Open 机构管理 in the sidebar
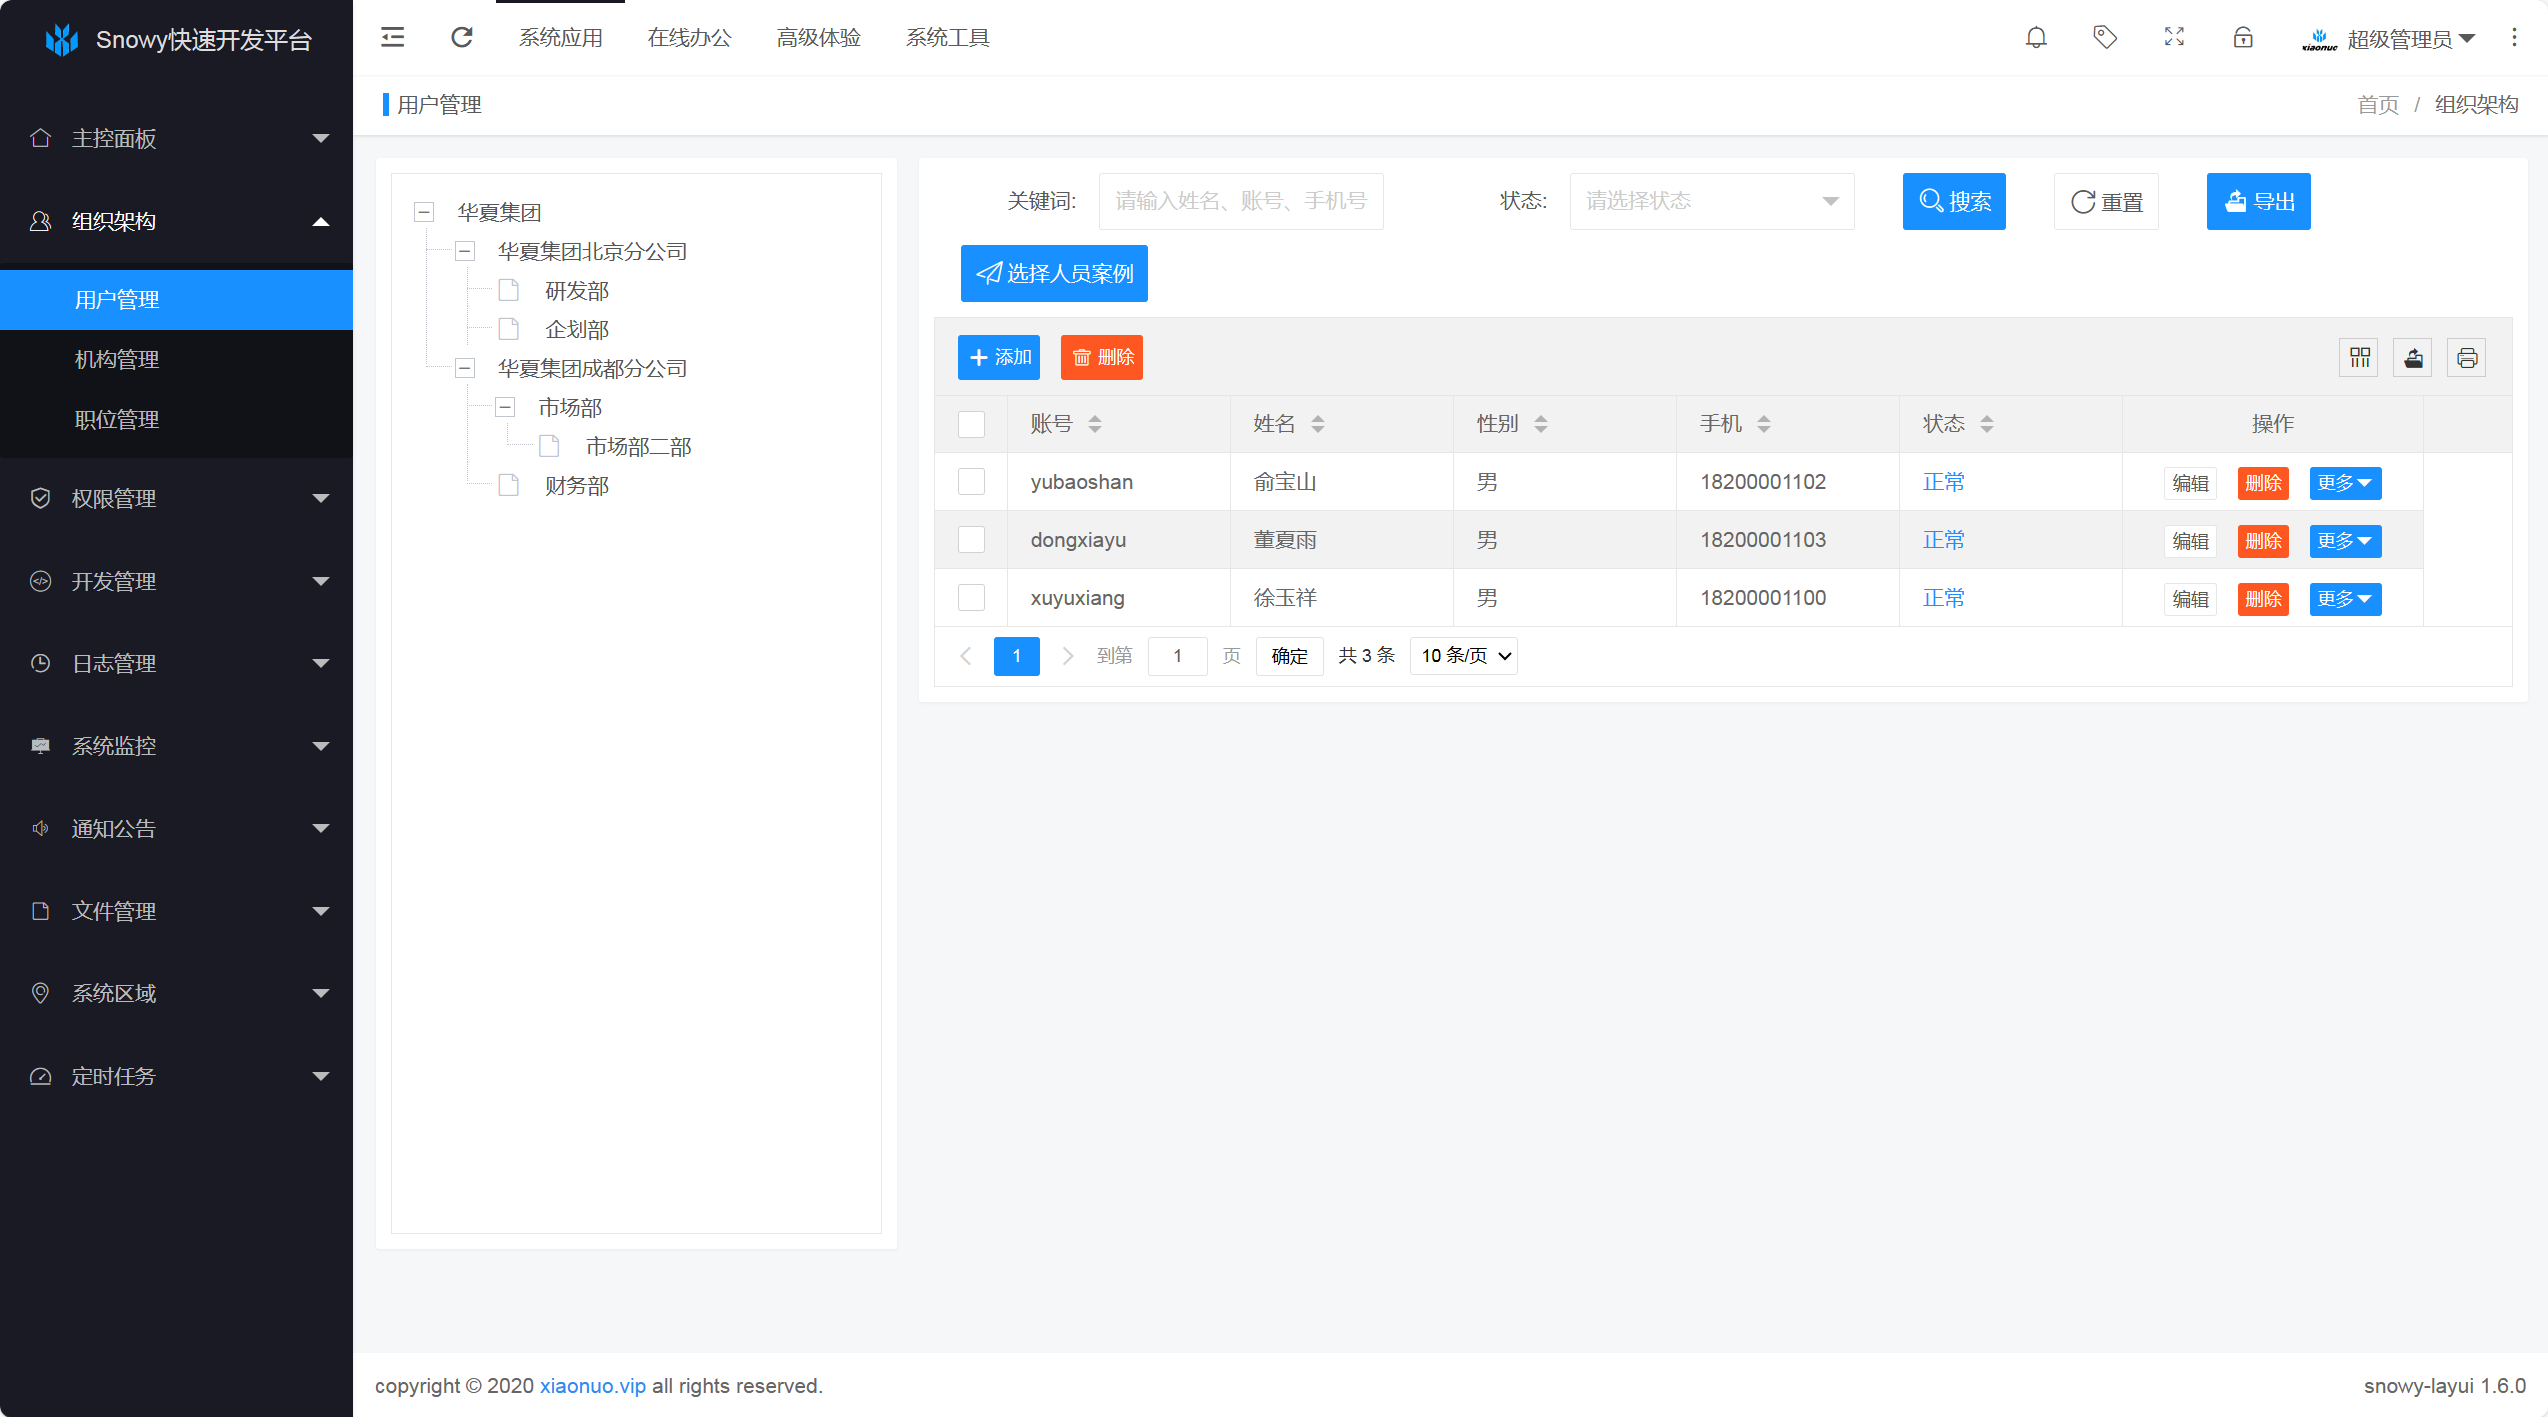This screenshot has width=2548, height=1417. tap(117, 360)
